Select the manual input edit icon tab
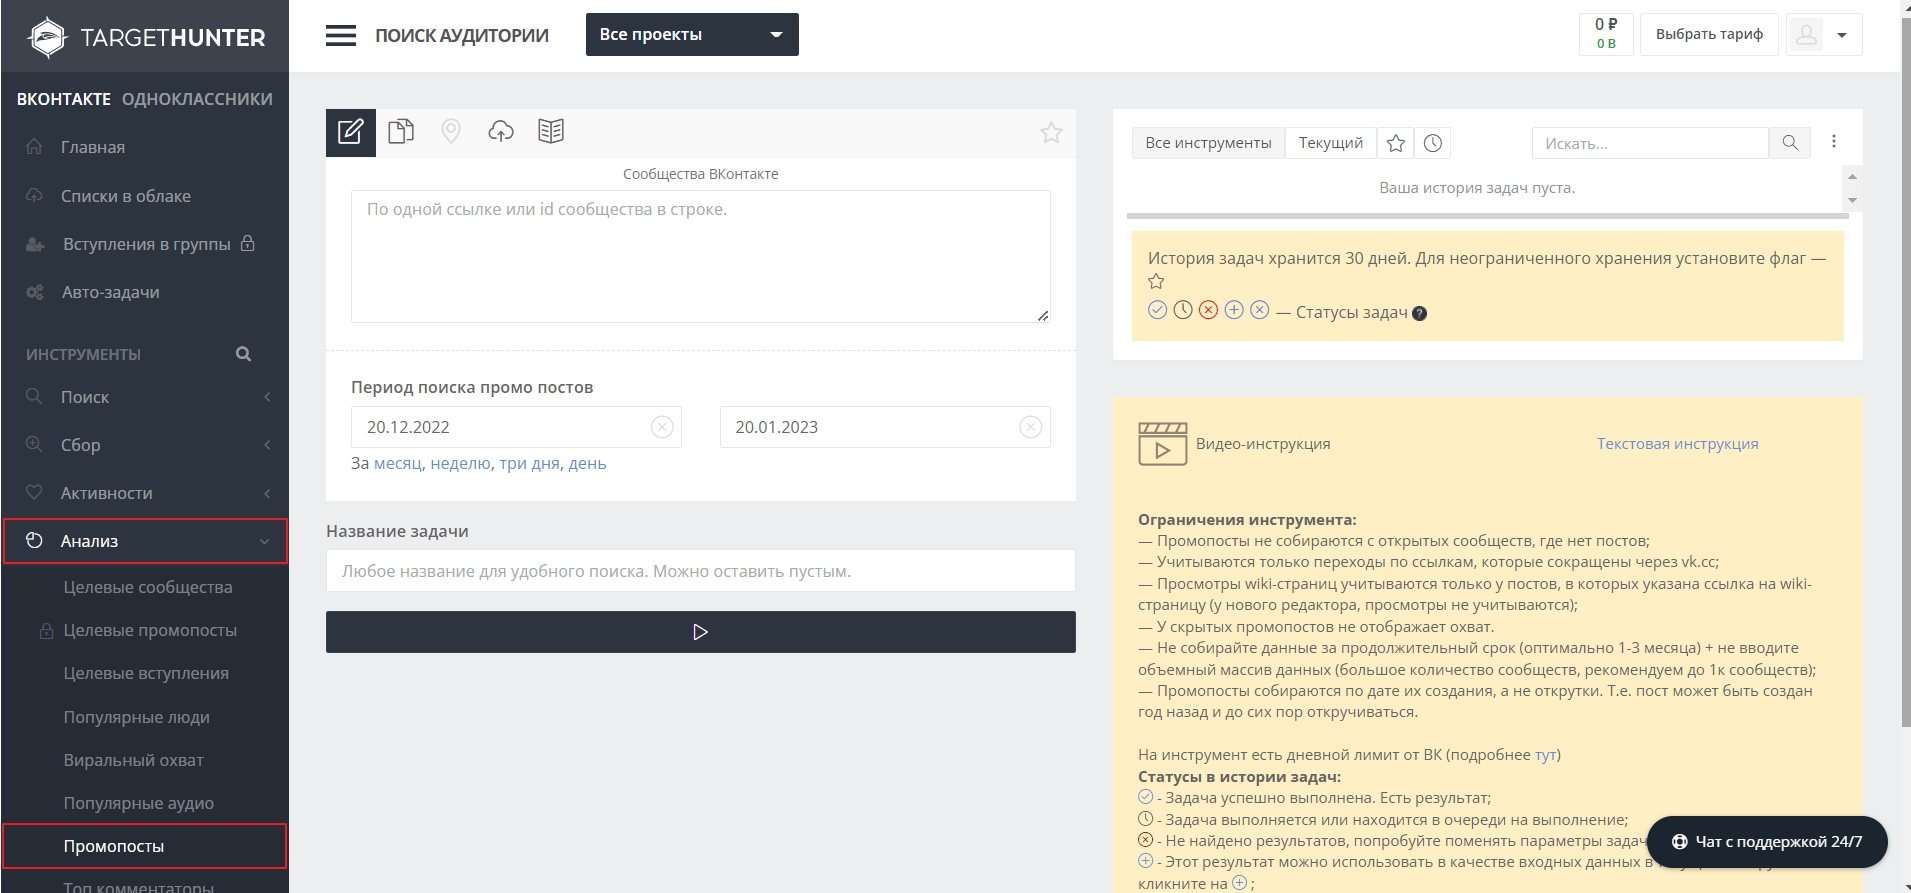 (x=351, y=133)
